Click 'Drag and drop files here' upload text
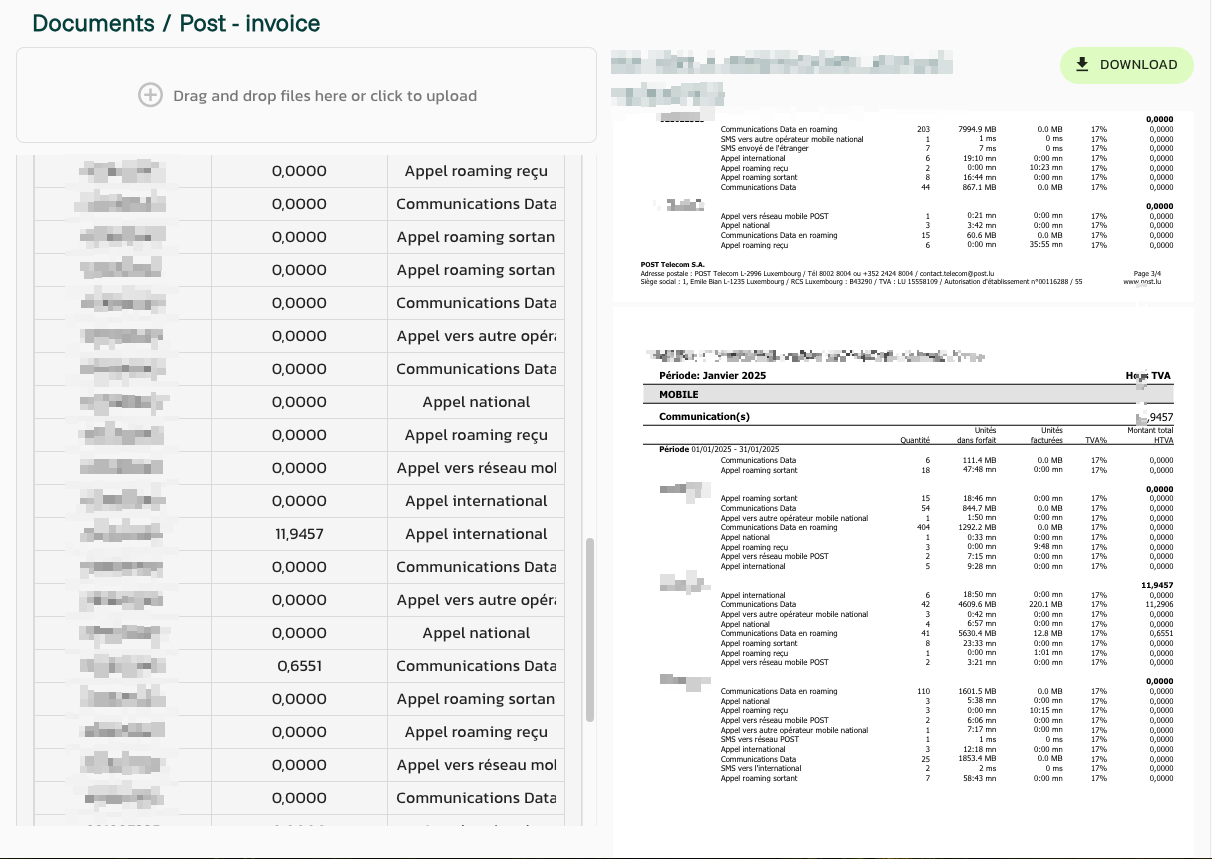The height and width of the screenshot is (859, 1212). pyautogui.click(x=324, y=96)
